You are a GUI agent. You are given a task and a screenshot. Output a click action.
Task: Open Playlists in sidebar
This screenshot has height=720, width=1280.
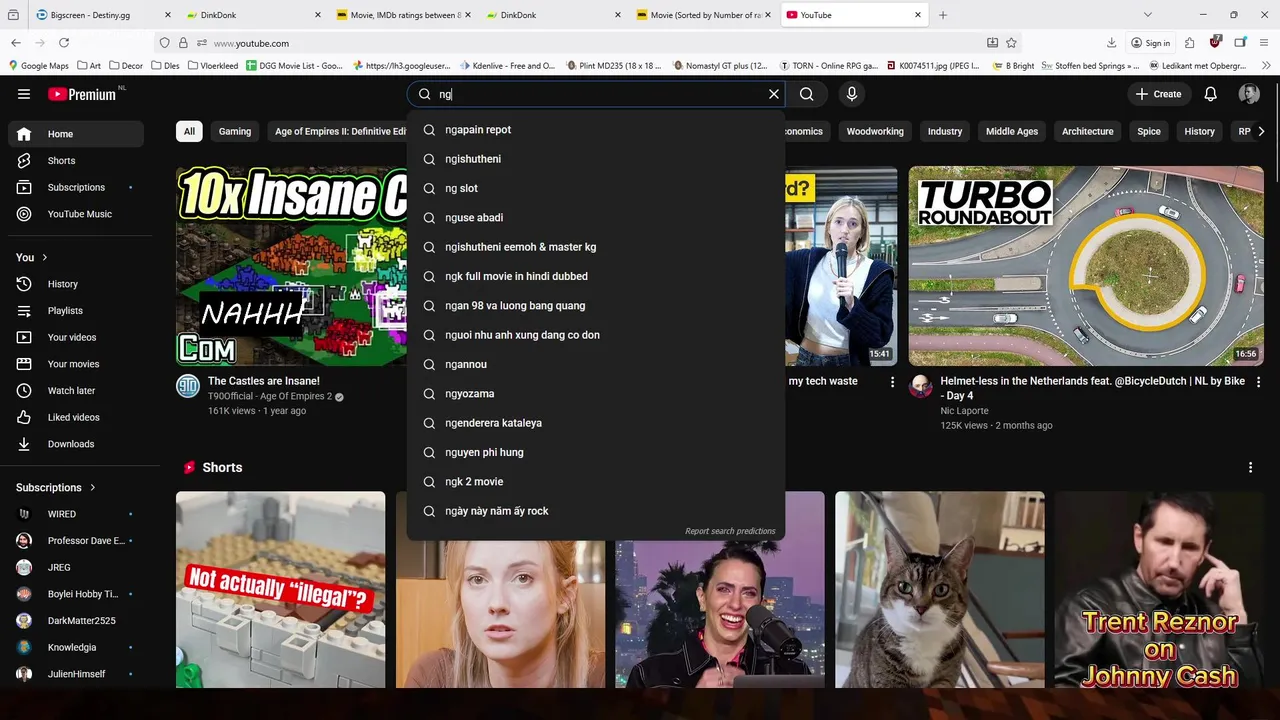pos(76,311)
